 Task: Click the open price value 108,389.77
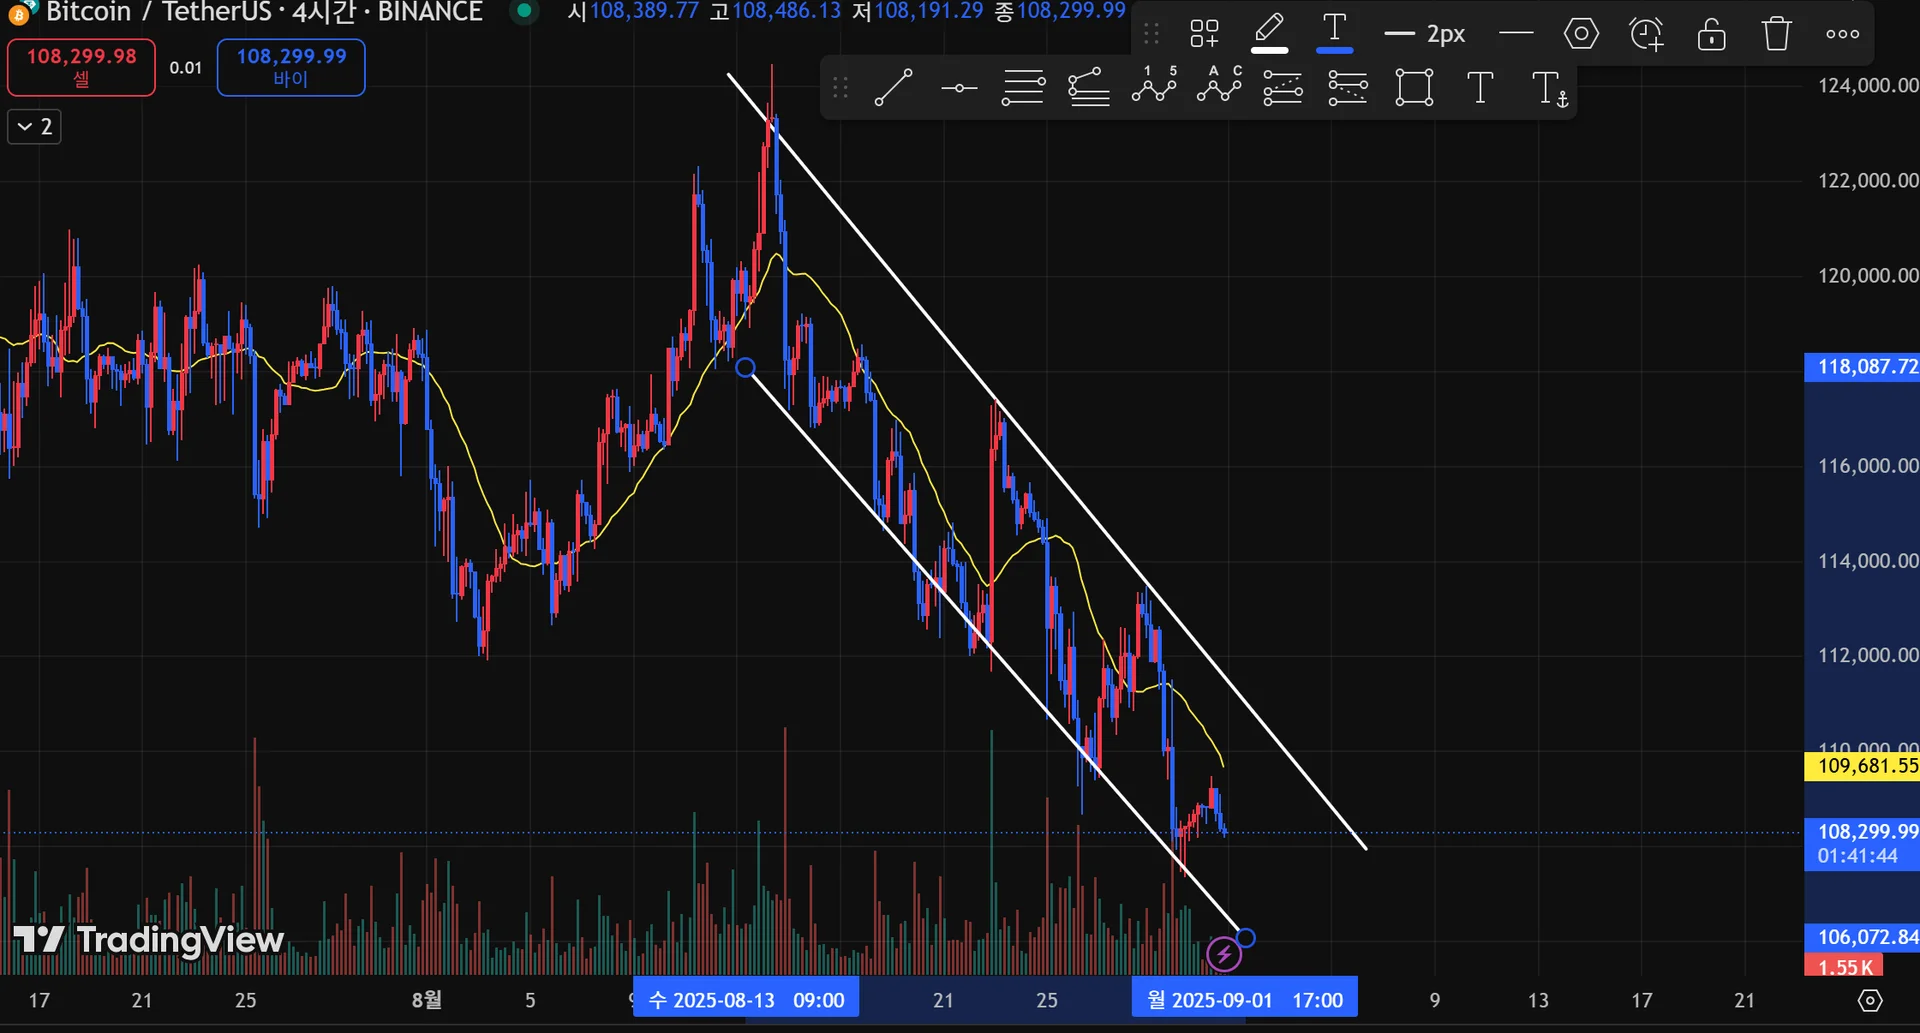point(644,11)
